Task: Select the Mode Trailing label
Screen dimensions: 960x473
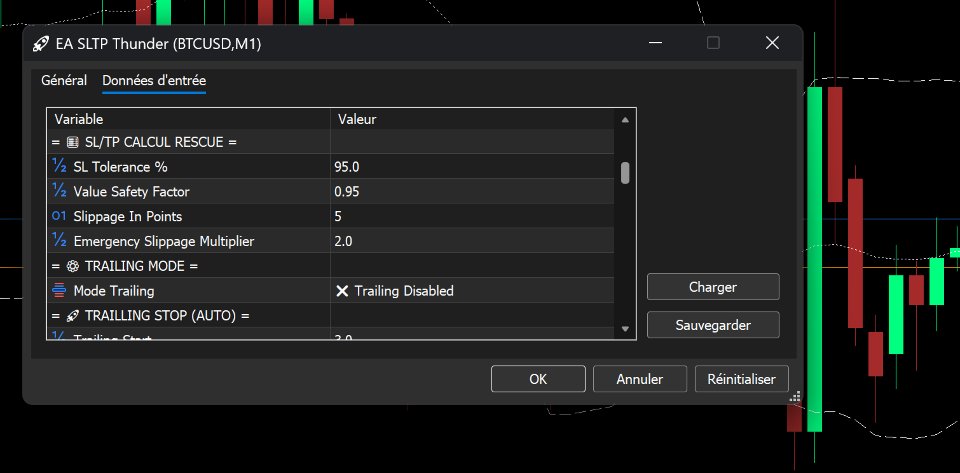Action: pyautogui.click(x=114, y=291)
